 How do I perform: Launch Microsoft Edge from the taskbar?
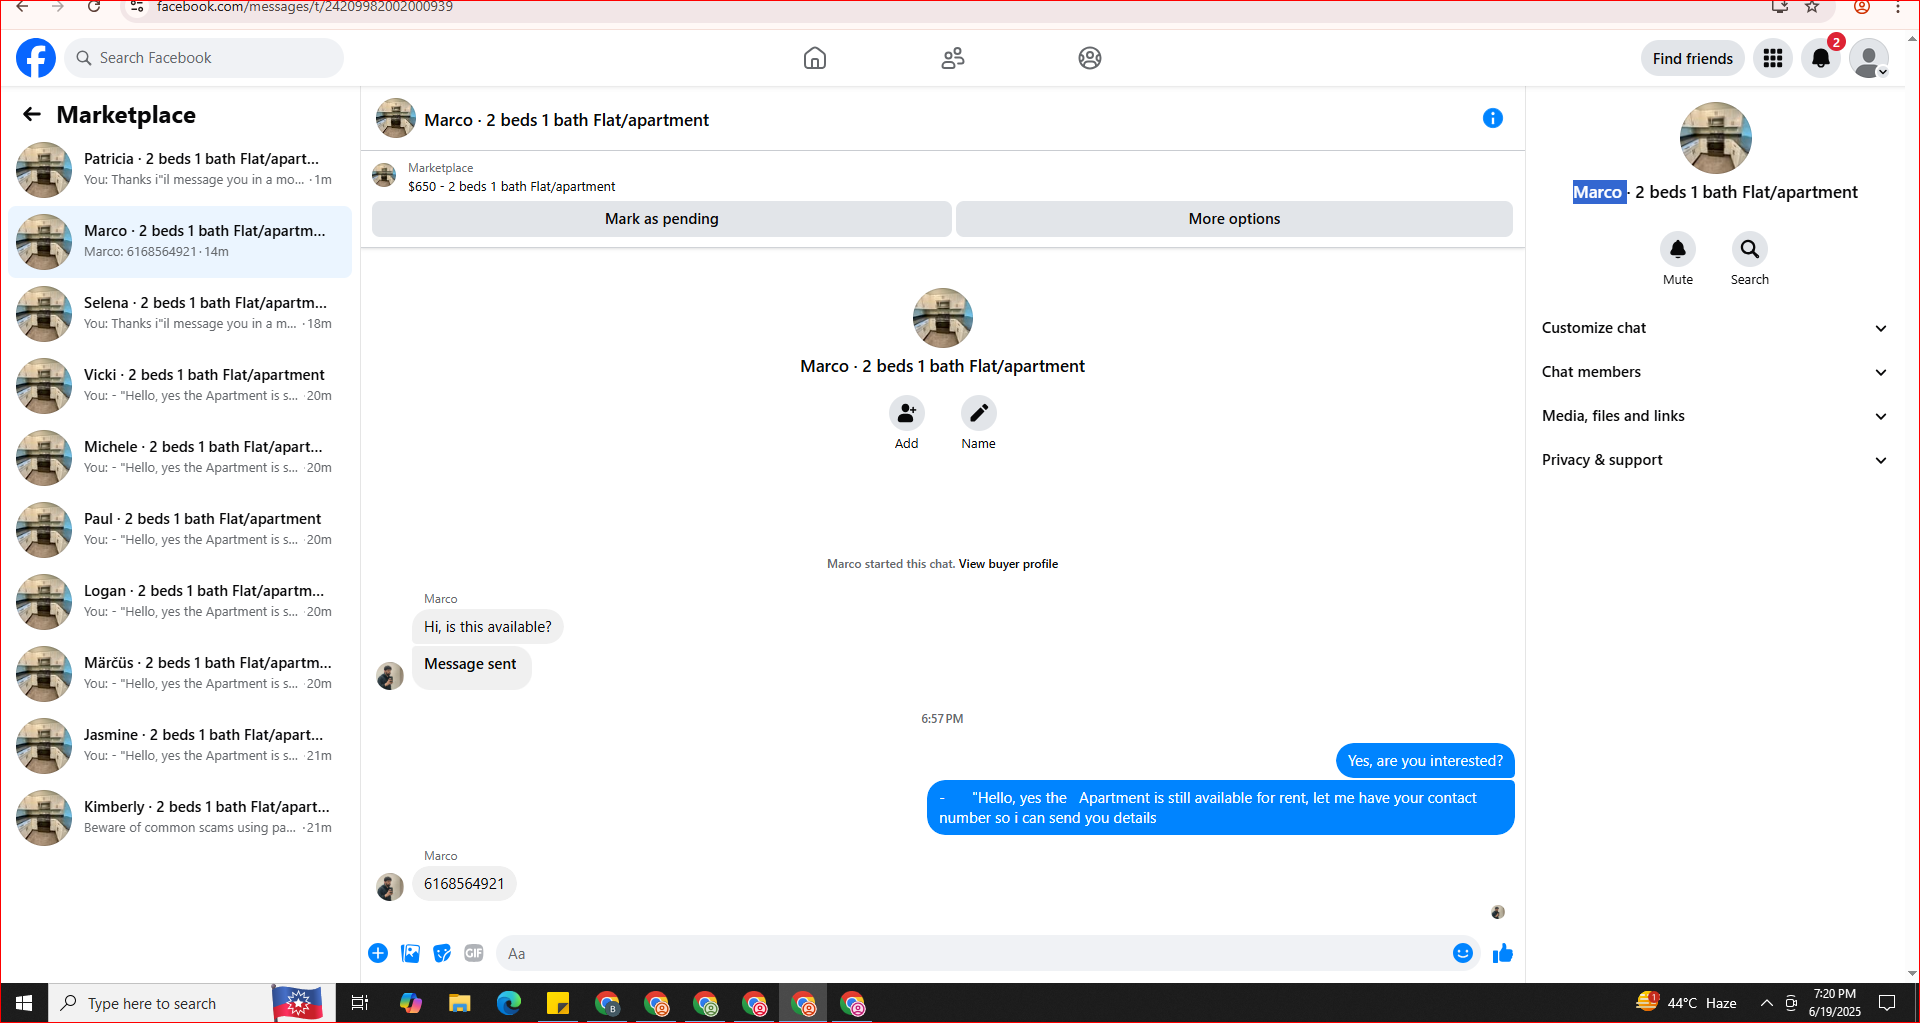[509, 1003]
